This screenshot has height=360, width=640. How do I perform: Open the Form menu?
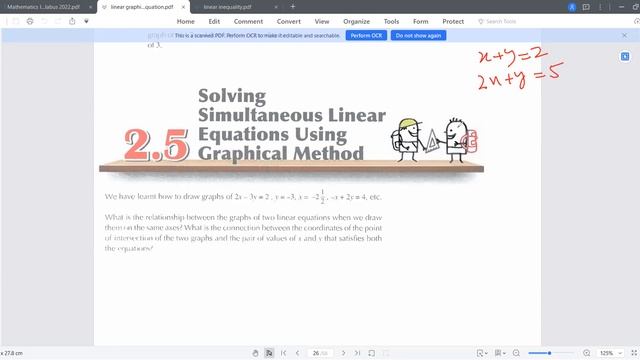point(420,21)
